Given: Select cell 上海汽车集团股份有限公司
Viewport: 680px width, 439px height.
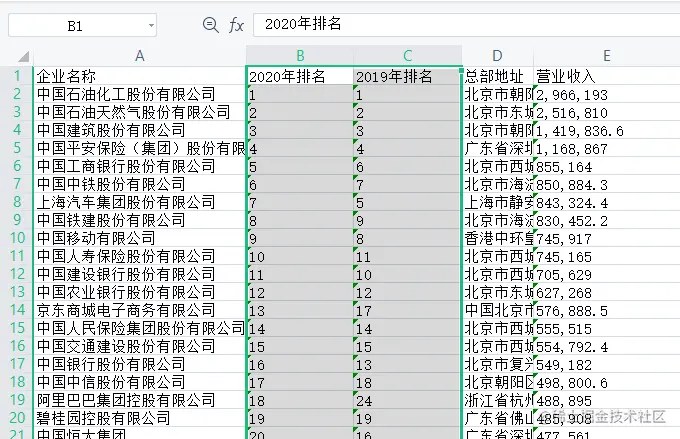Looking at the screenshot, I should (140, 202).
